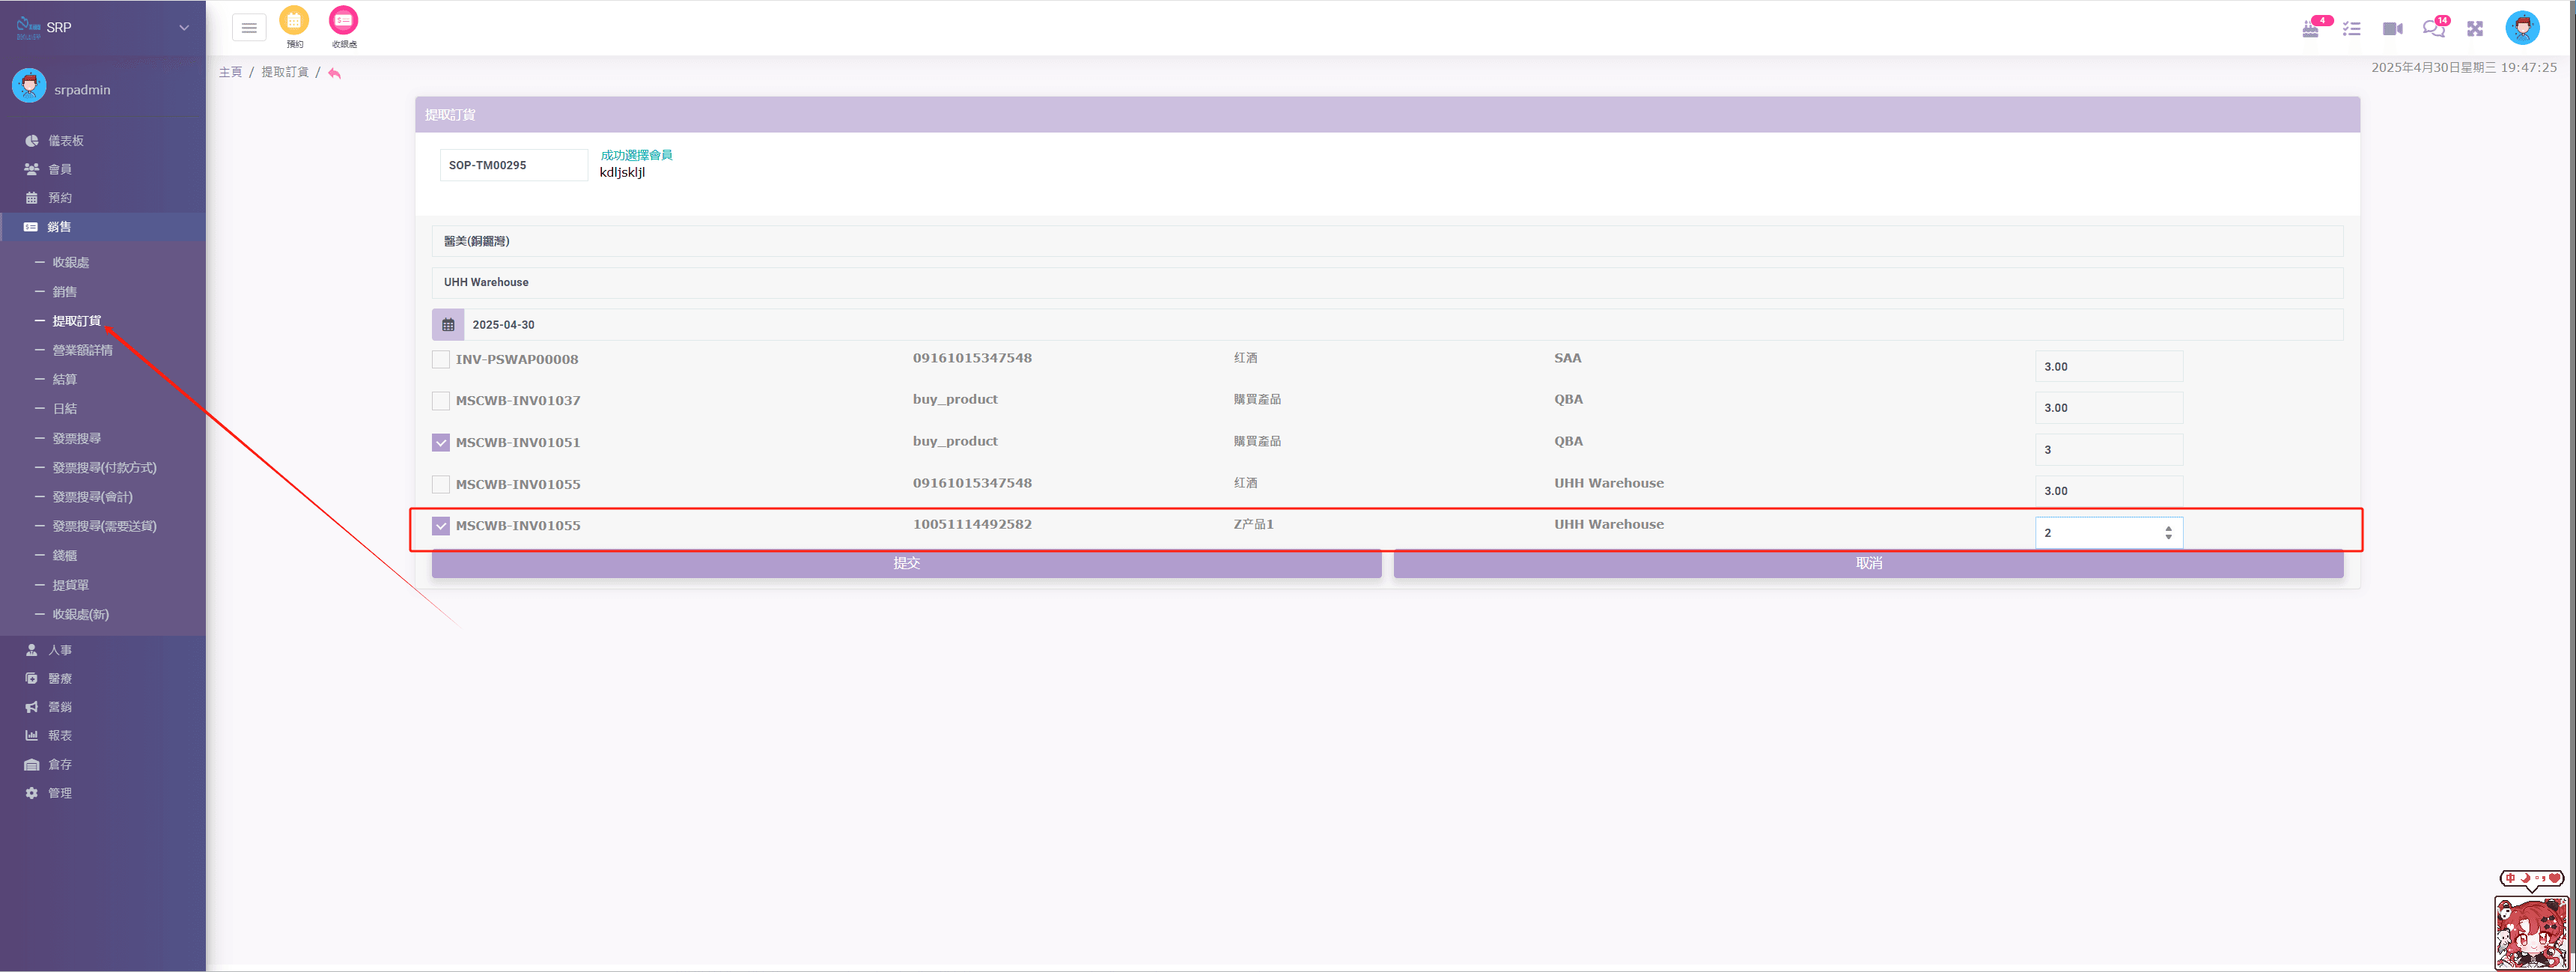
Task: Open chat messages with 14 badge
Action: tap(2433, 29)
